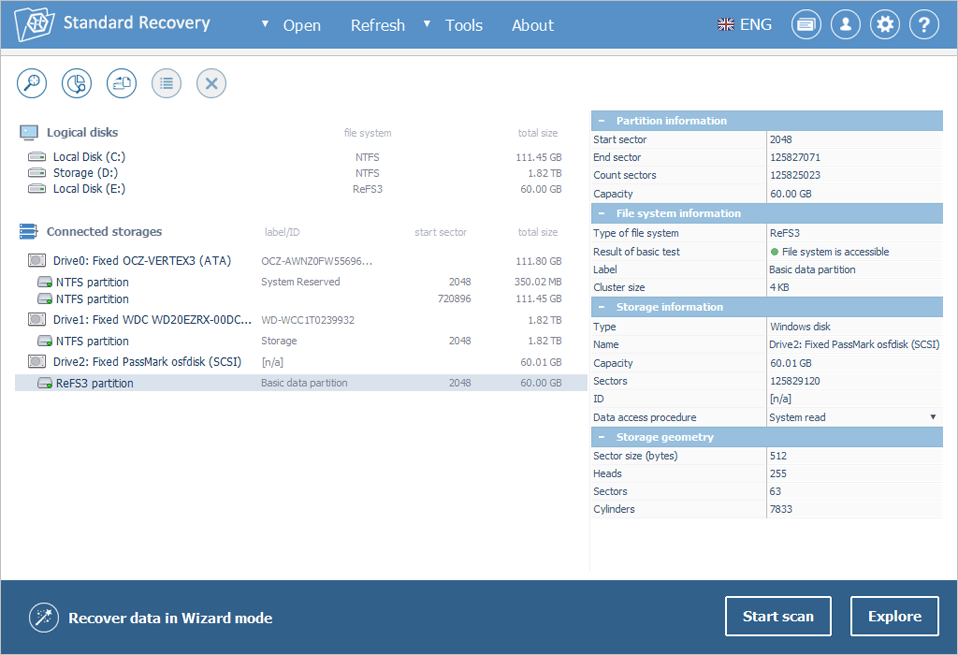Open the user account icon

click(845, 25)
